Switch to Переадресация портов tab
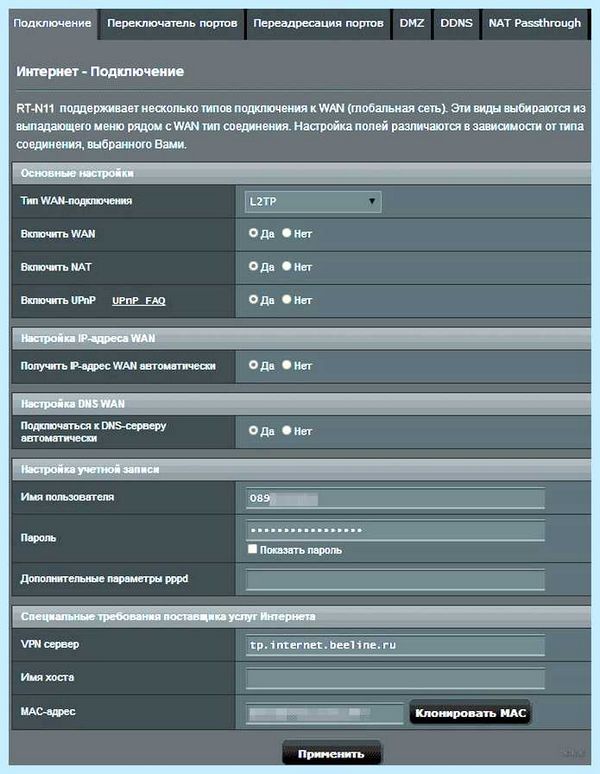Image resolution: width=600 pixels, height=774 pixels. (318, 24)
